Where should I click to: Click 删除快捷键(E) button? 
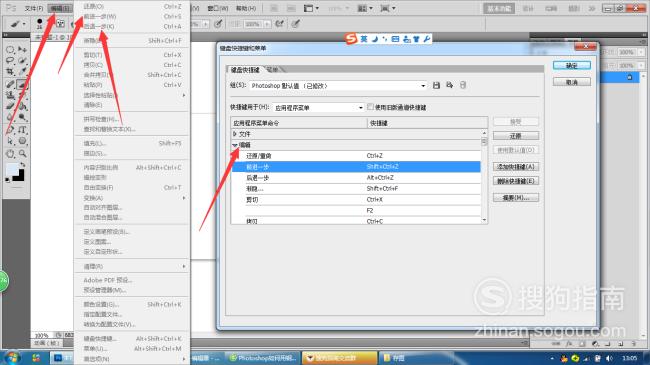tap(516, 181)
